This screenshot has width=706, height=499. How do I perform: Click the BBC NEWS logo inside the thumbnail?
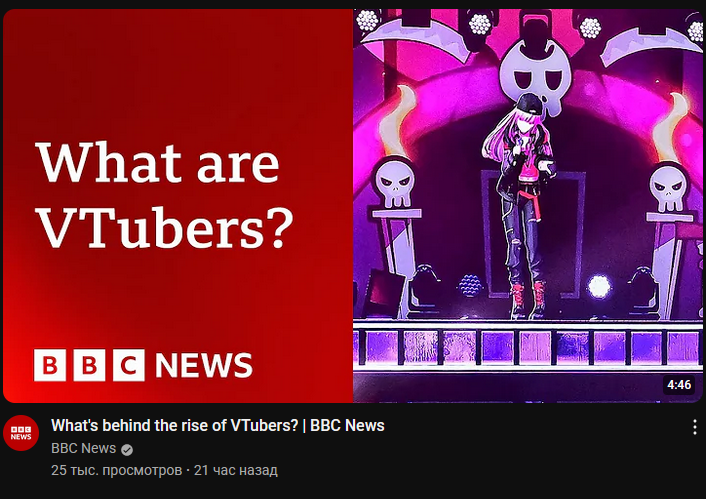click(143, 365)
